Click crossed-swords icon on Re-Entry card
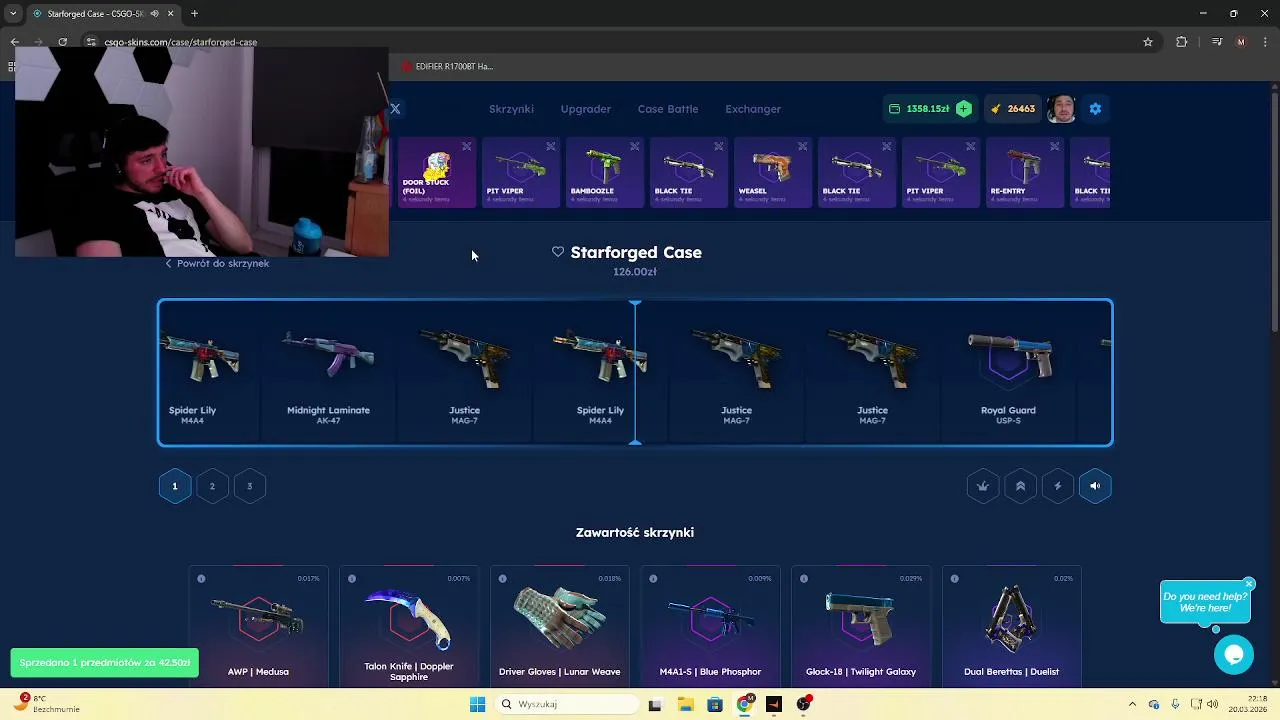This screenshot has height=720, width=1280. tap(1054, 147)
